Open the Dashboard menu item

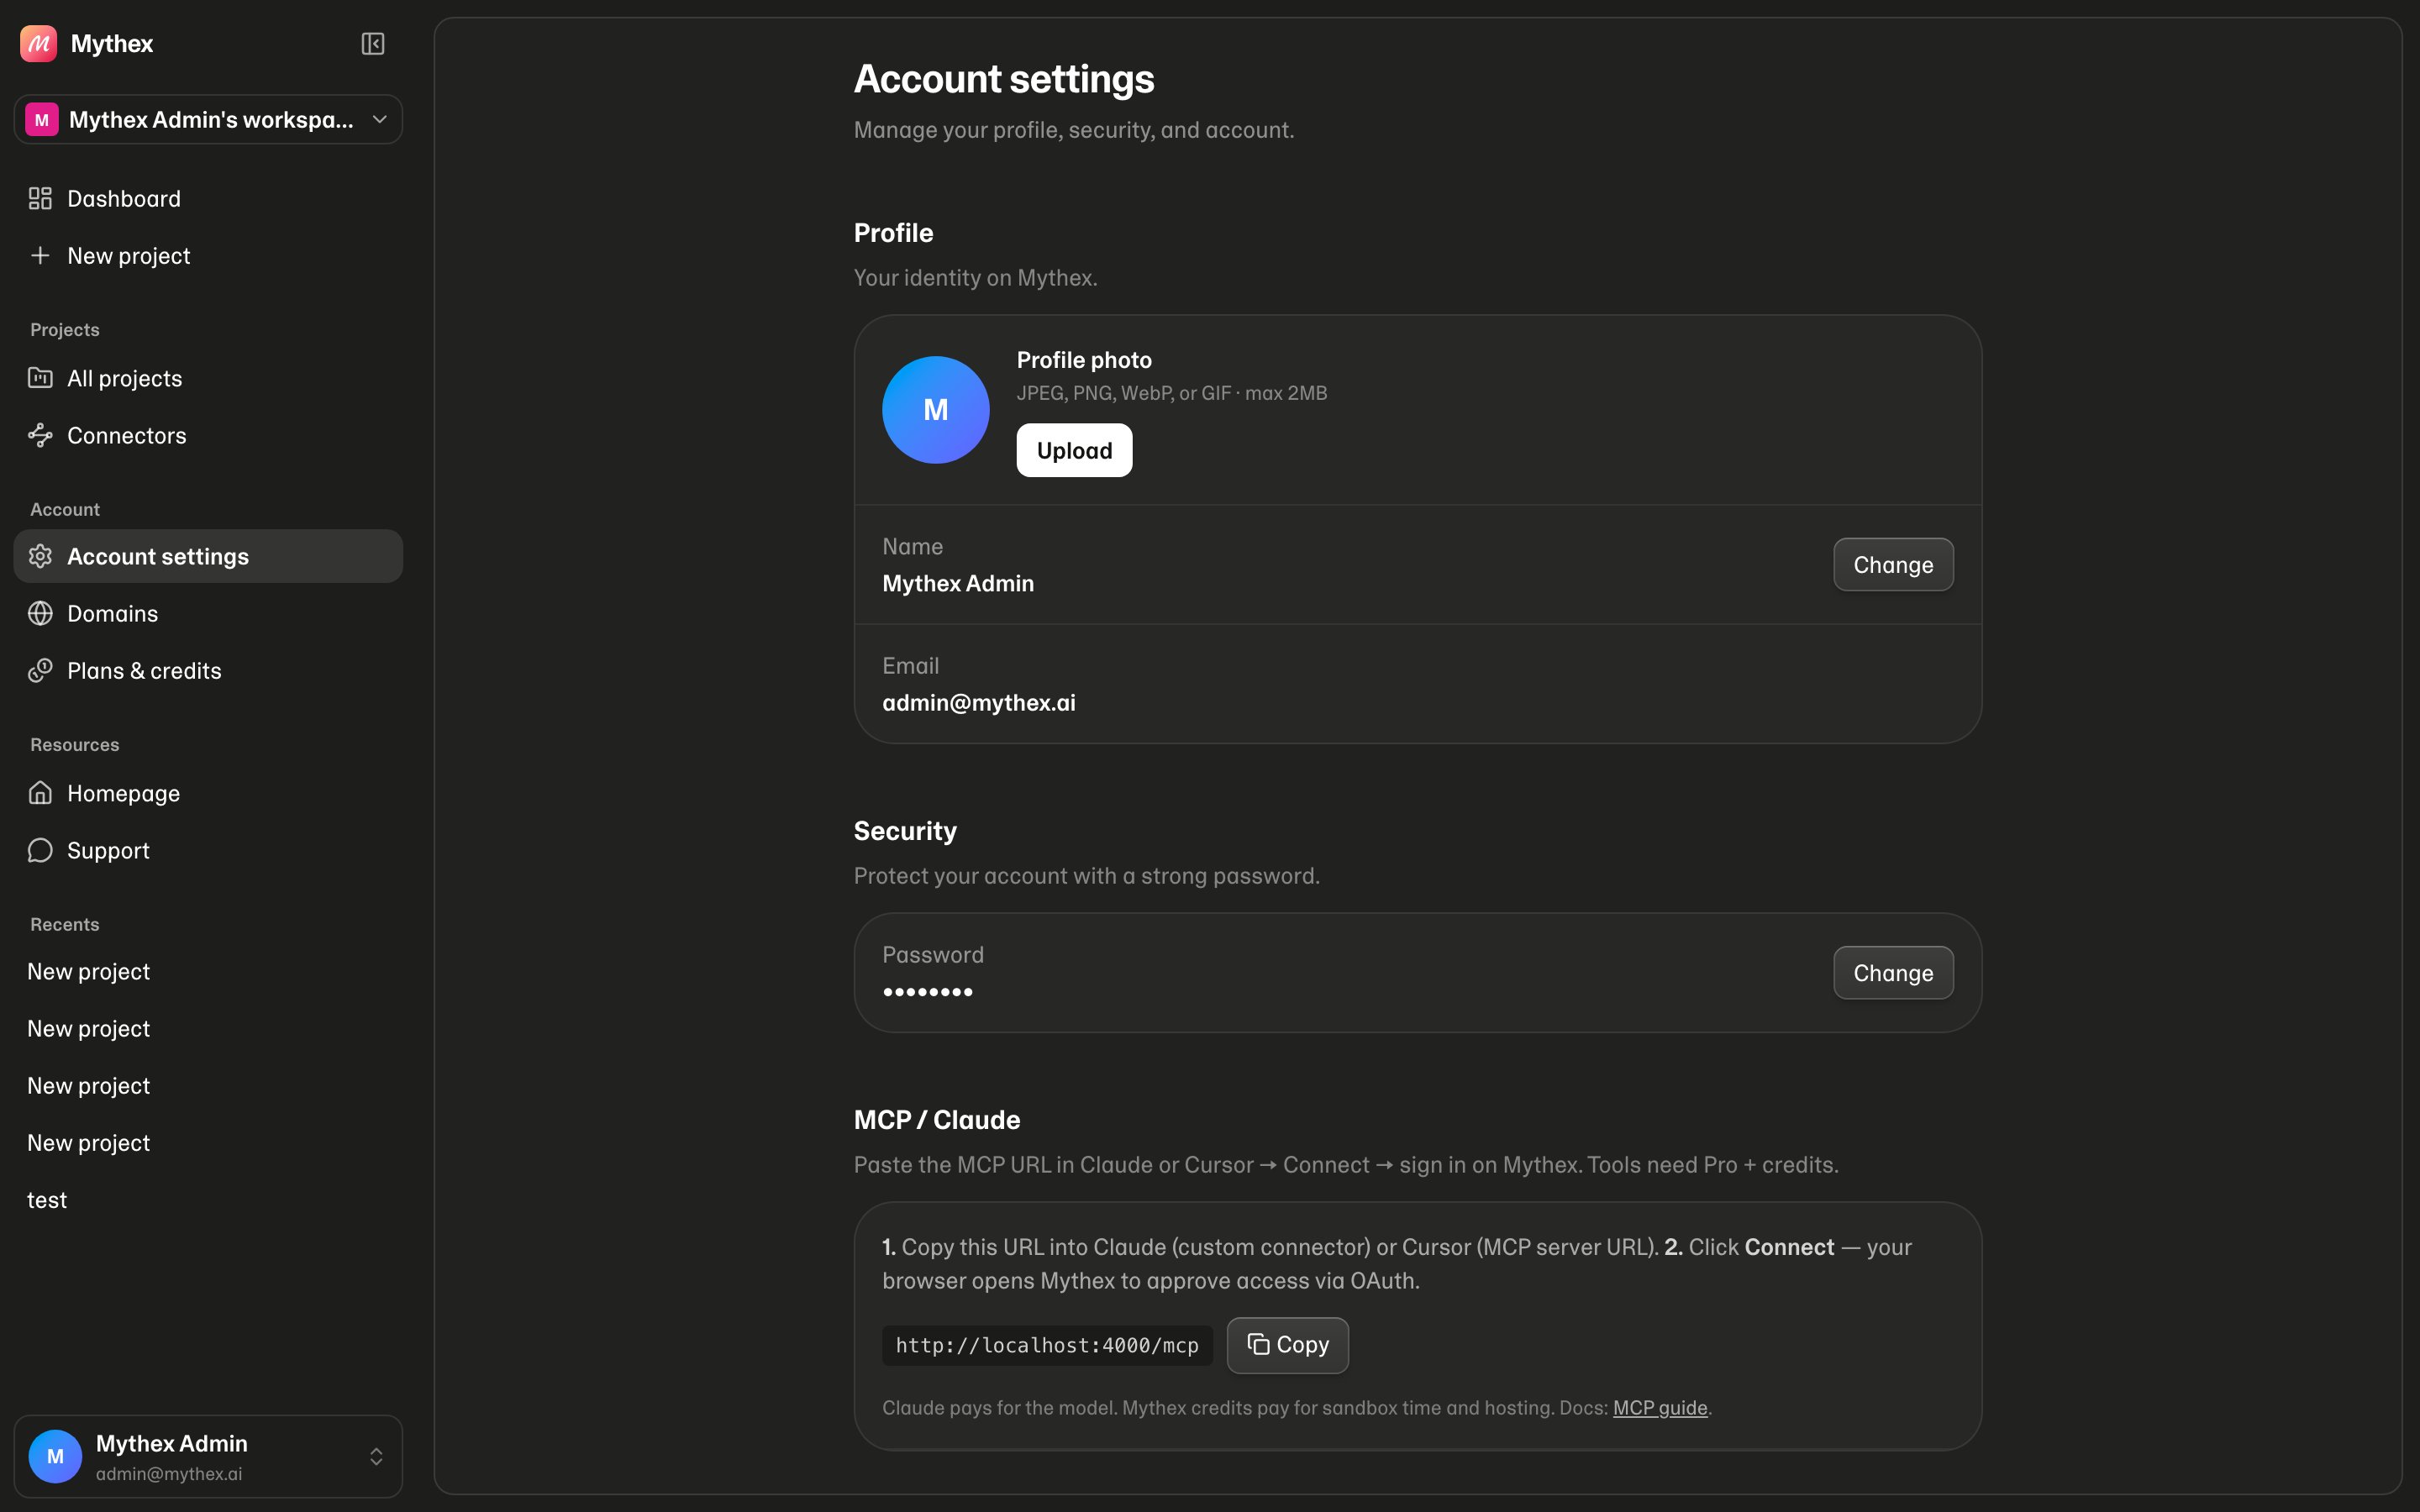(208, 199)
